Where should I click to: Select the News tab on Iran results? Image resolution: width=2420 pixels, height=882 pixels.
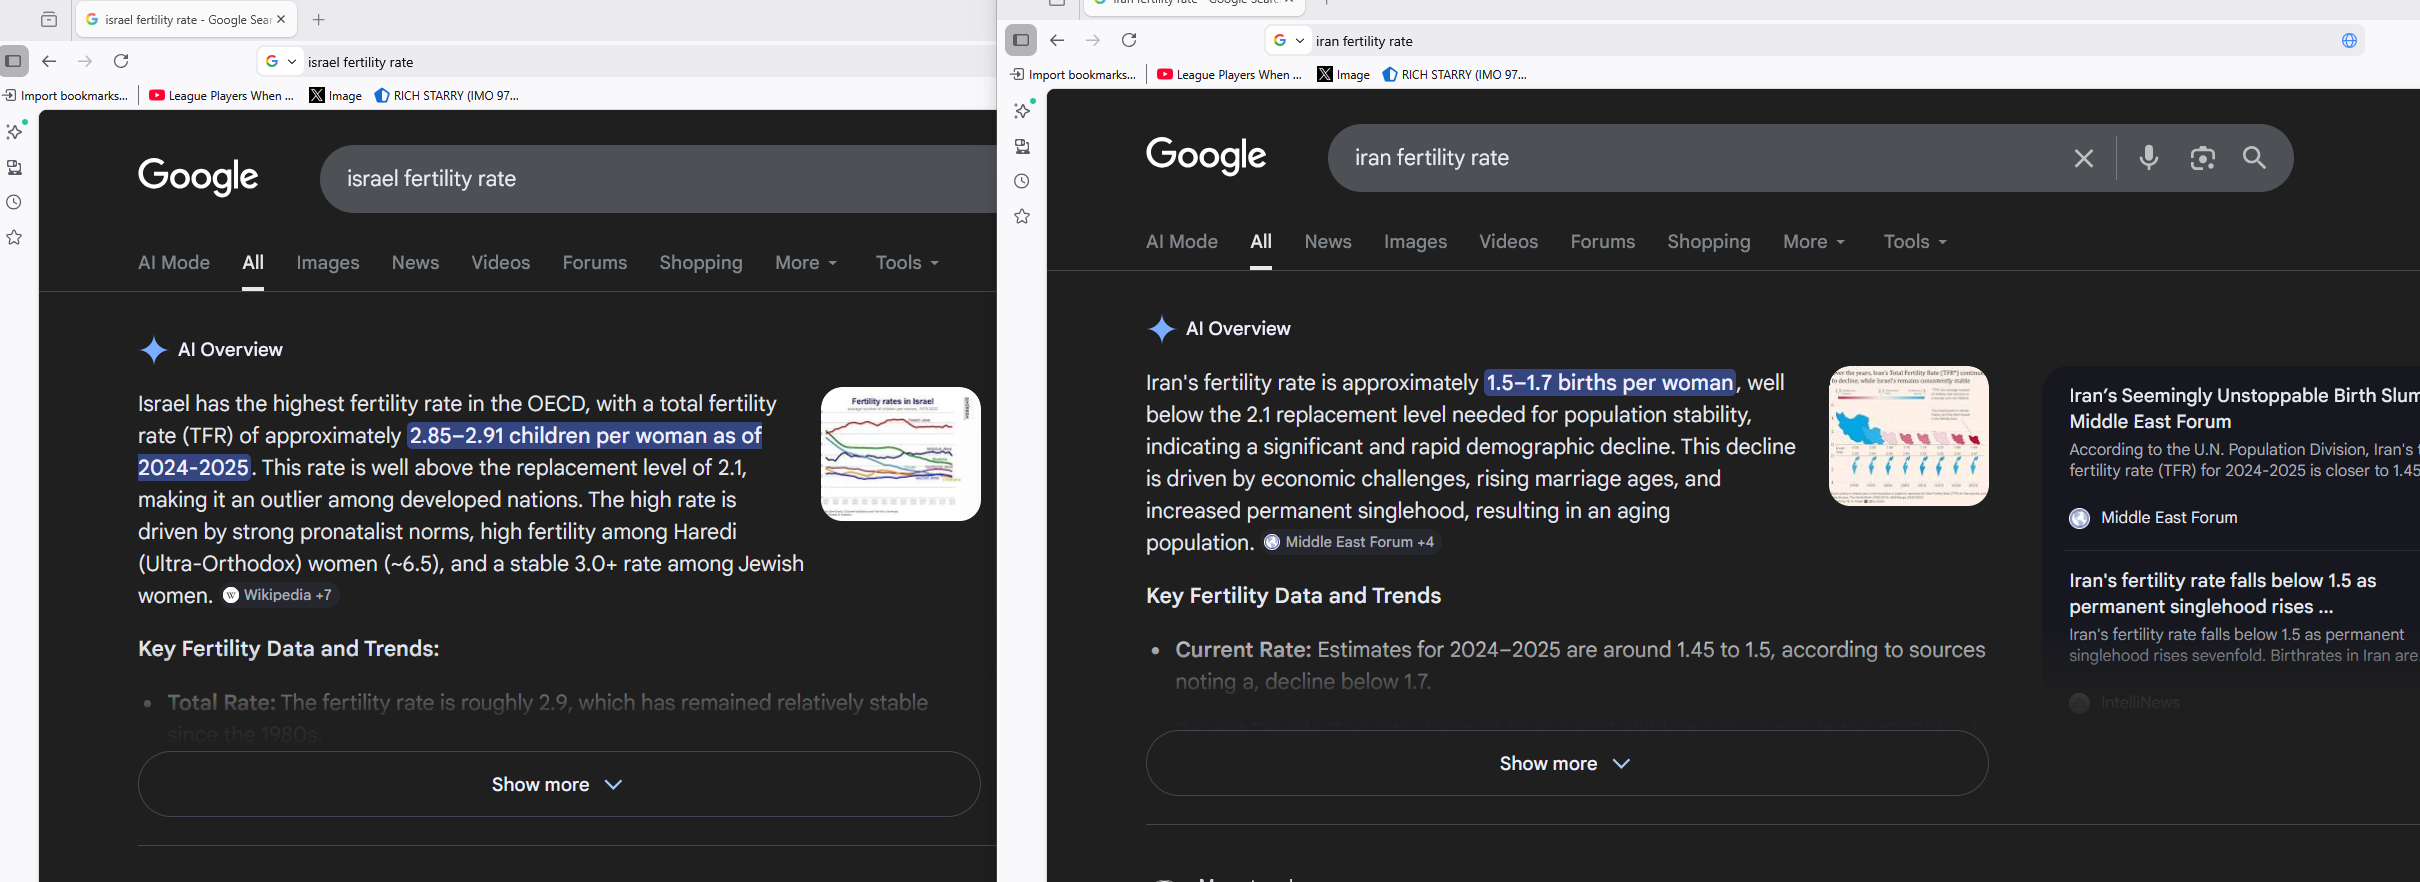tap(1328, 242)
